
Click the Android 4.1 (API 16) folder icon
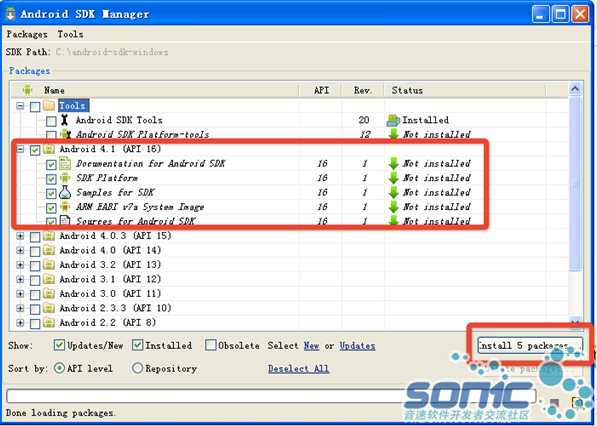click(49, 149)
